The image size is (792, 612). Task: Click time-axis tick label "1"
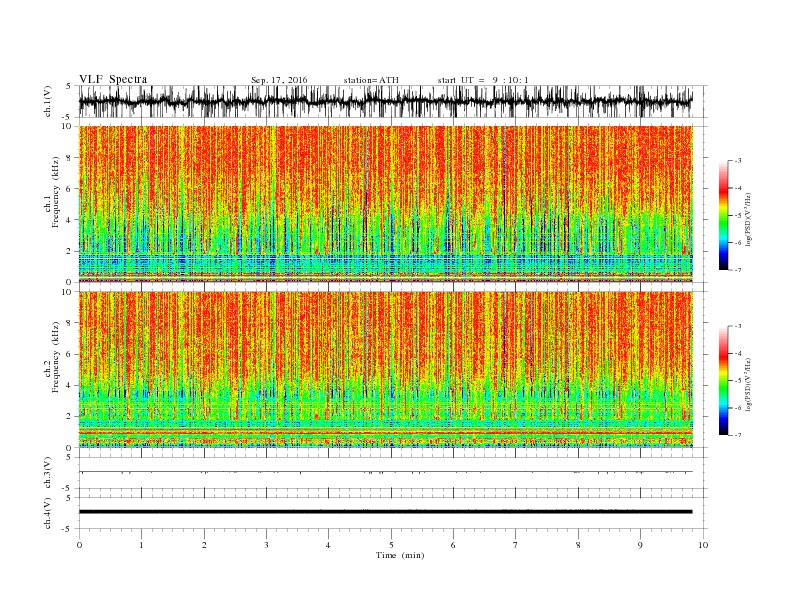[142, 545]
